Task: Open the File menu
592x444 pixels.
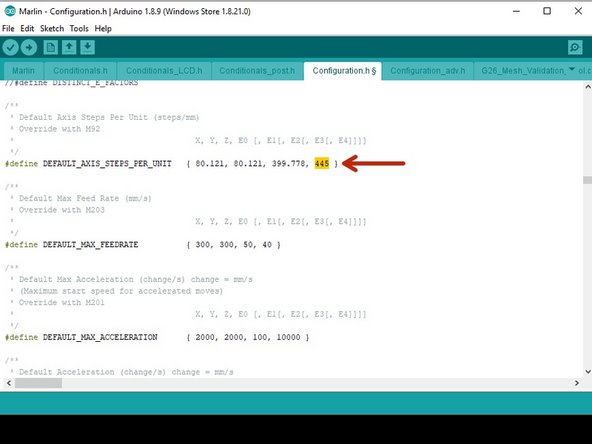Action: pyautogui.click(x=8, y=29)
